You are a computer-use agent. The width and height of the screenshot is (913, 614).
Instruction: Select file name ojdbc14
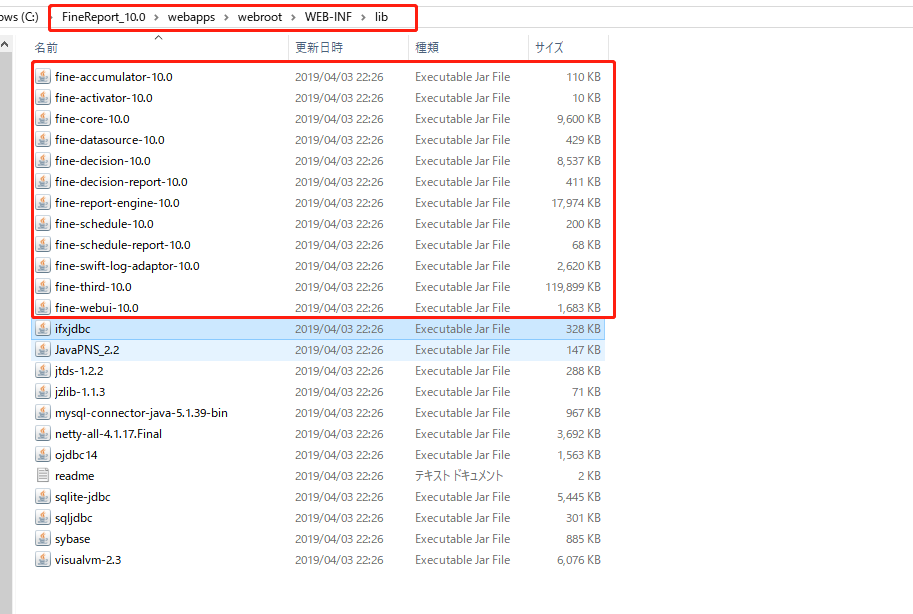pos(76,455)
